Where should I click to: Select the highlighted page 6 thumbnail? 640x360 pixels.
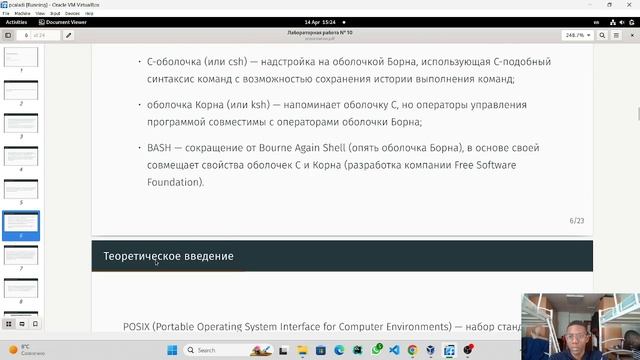coord(21,225)
